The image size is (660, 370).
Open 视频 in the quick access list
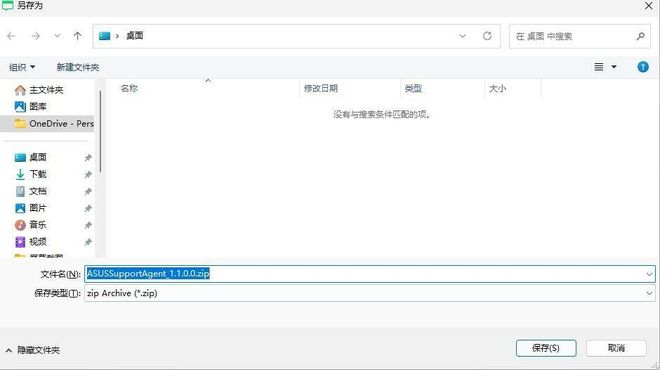coord(30,242)
